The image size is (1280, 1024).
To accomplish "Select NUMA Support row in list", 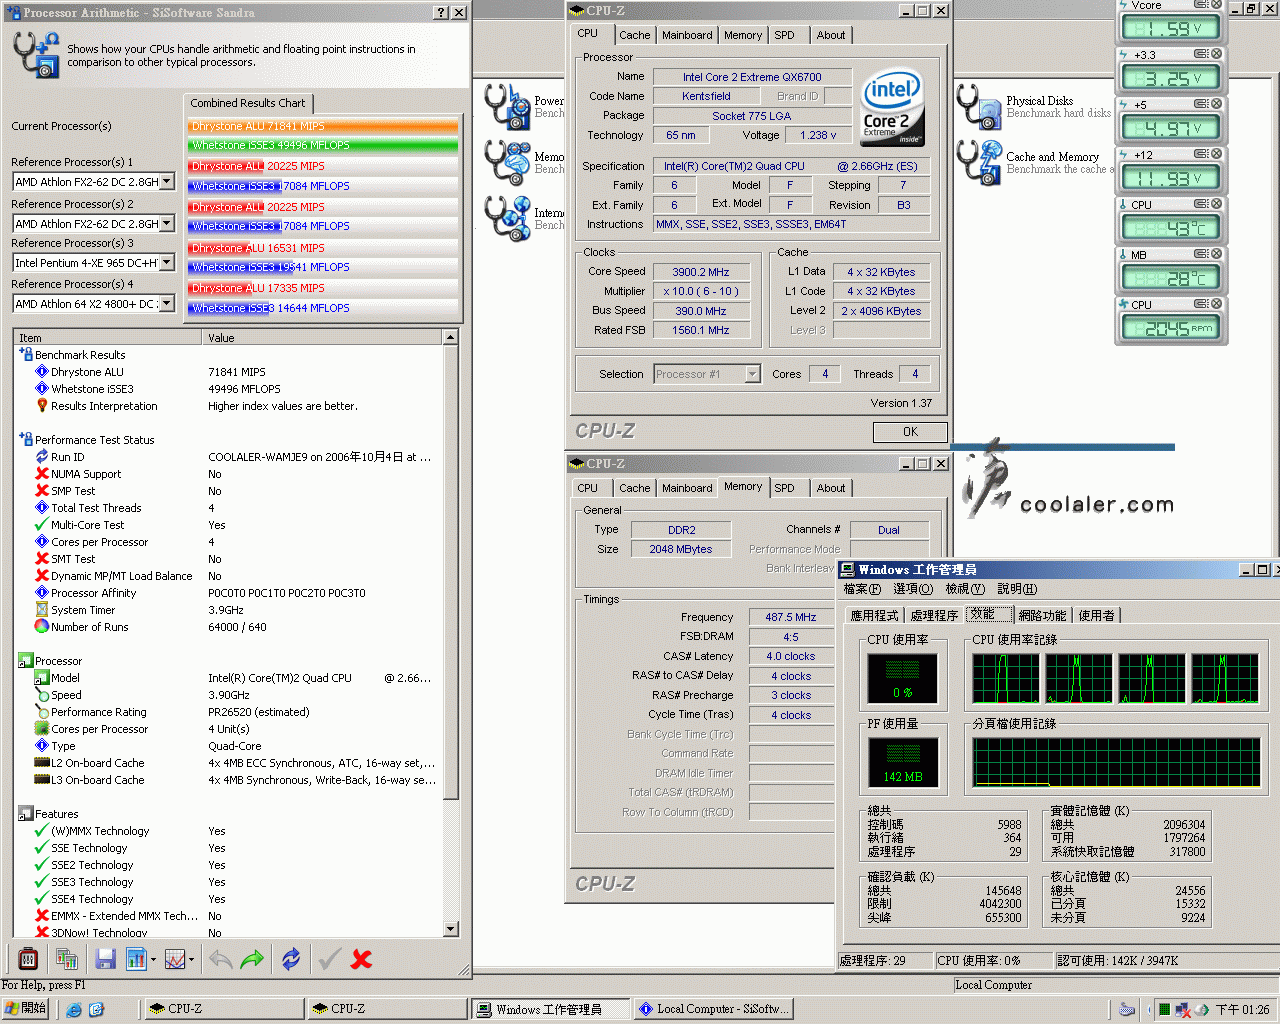I will [228, 474].
